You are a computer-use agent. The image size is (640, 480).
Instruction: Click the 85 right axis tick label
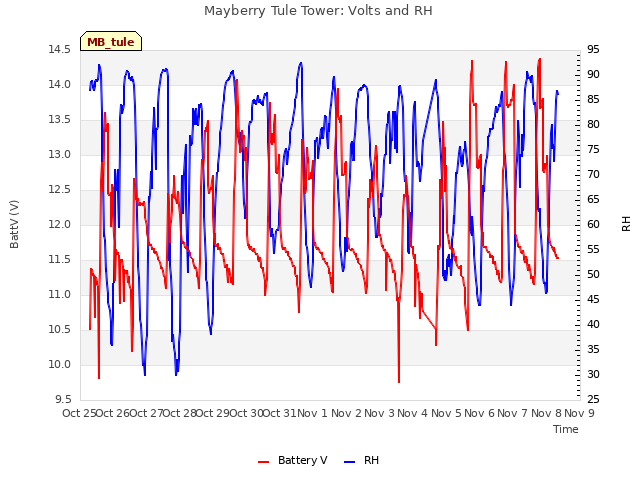tap(593, 100)
